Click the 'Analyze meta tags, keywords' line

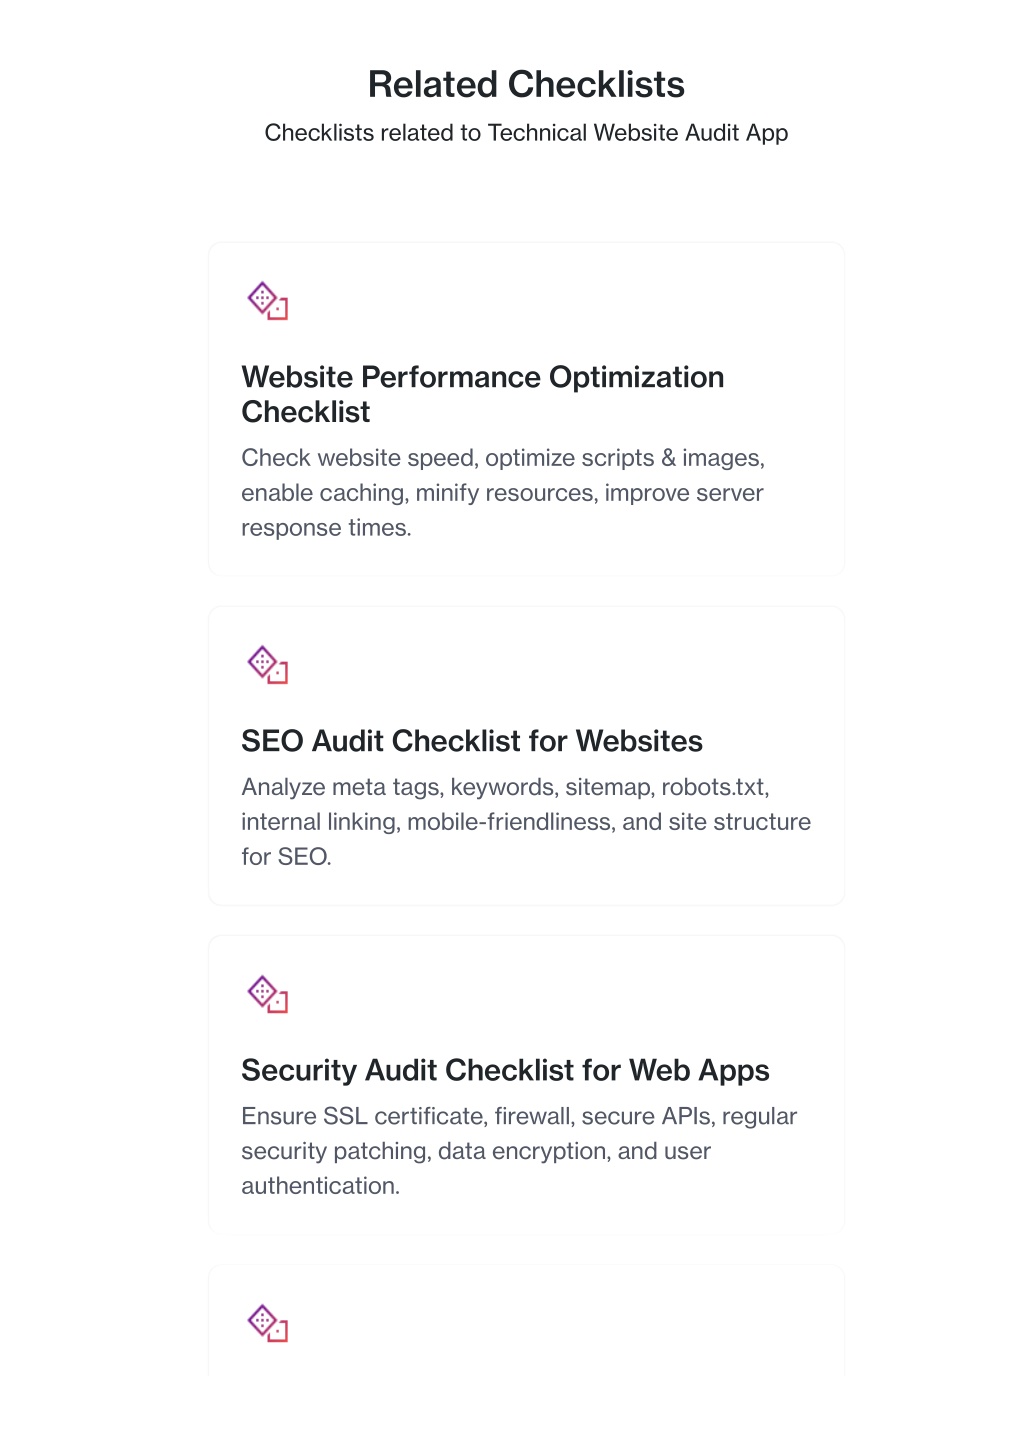505,787
